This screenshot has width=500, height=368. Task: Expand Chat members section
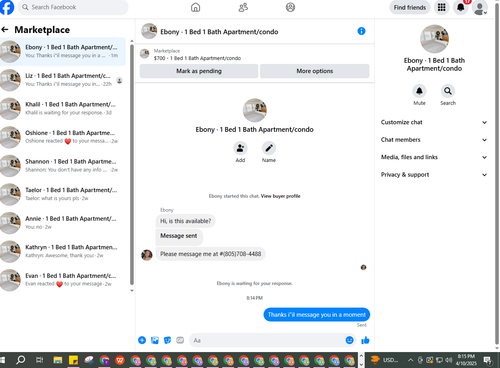[434, 140]
